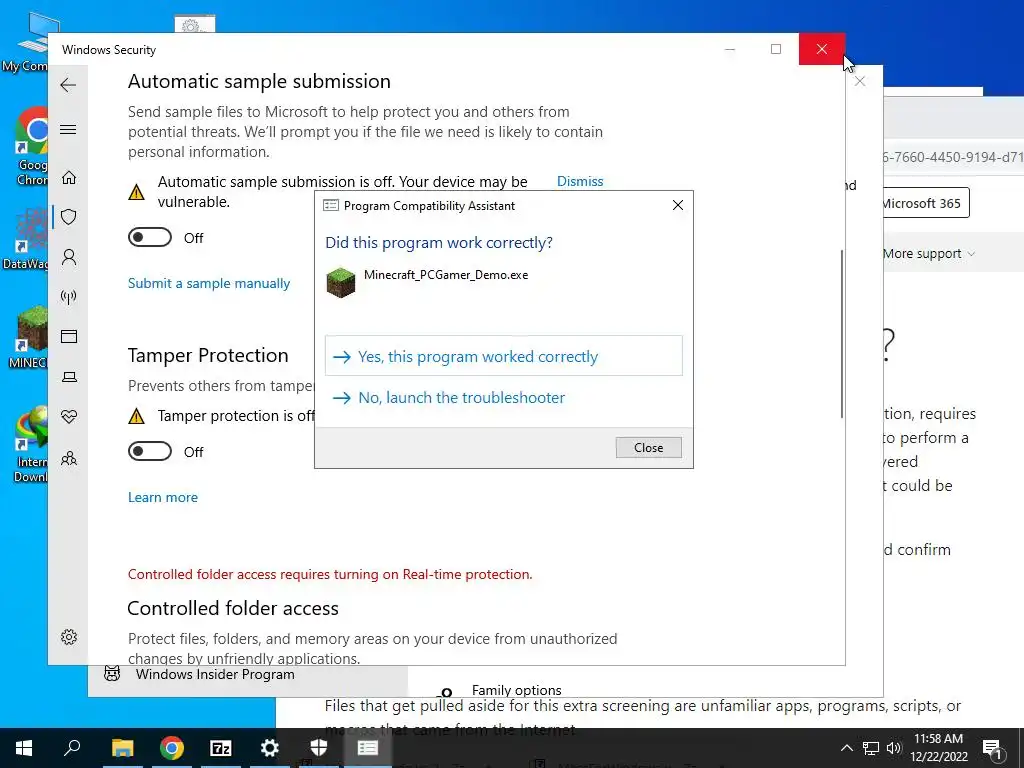Click the warning icon next to Tamper protection

[x=136, y=416]
